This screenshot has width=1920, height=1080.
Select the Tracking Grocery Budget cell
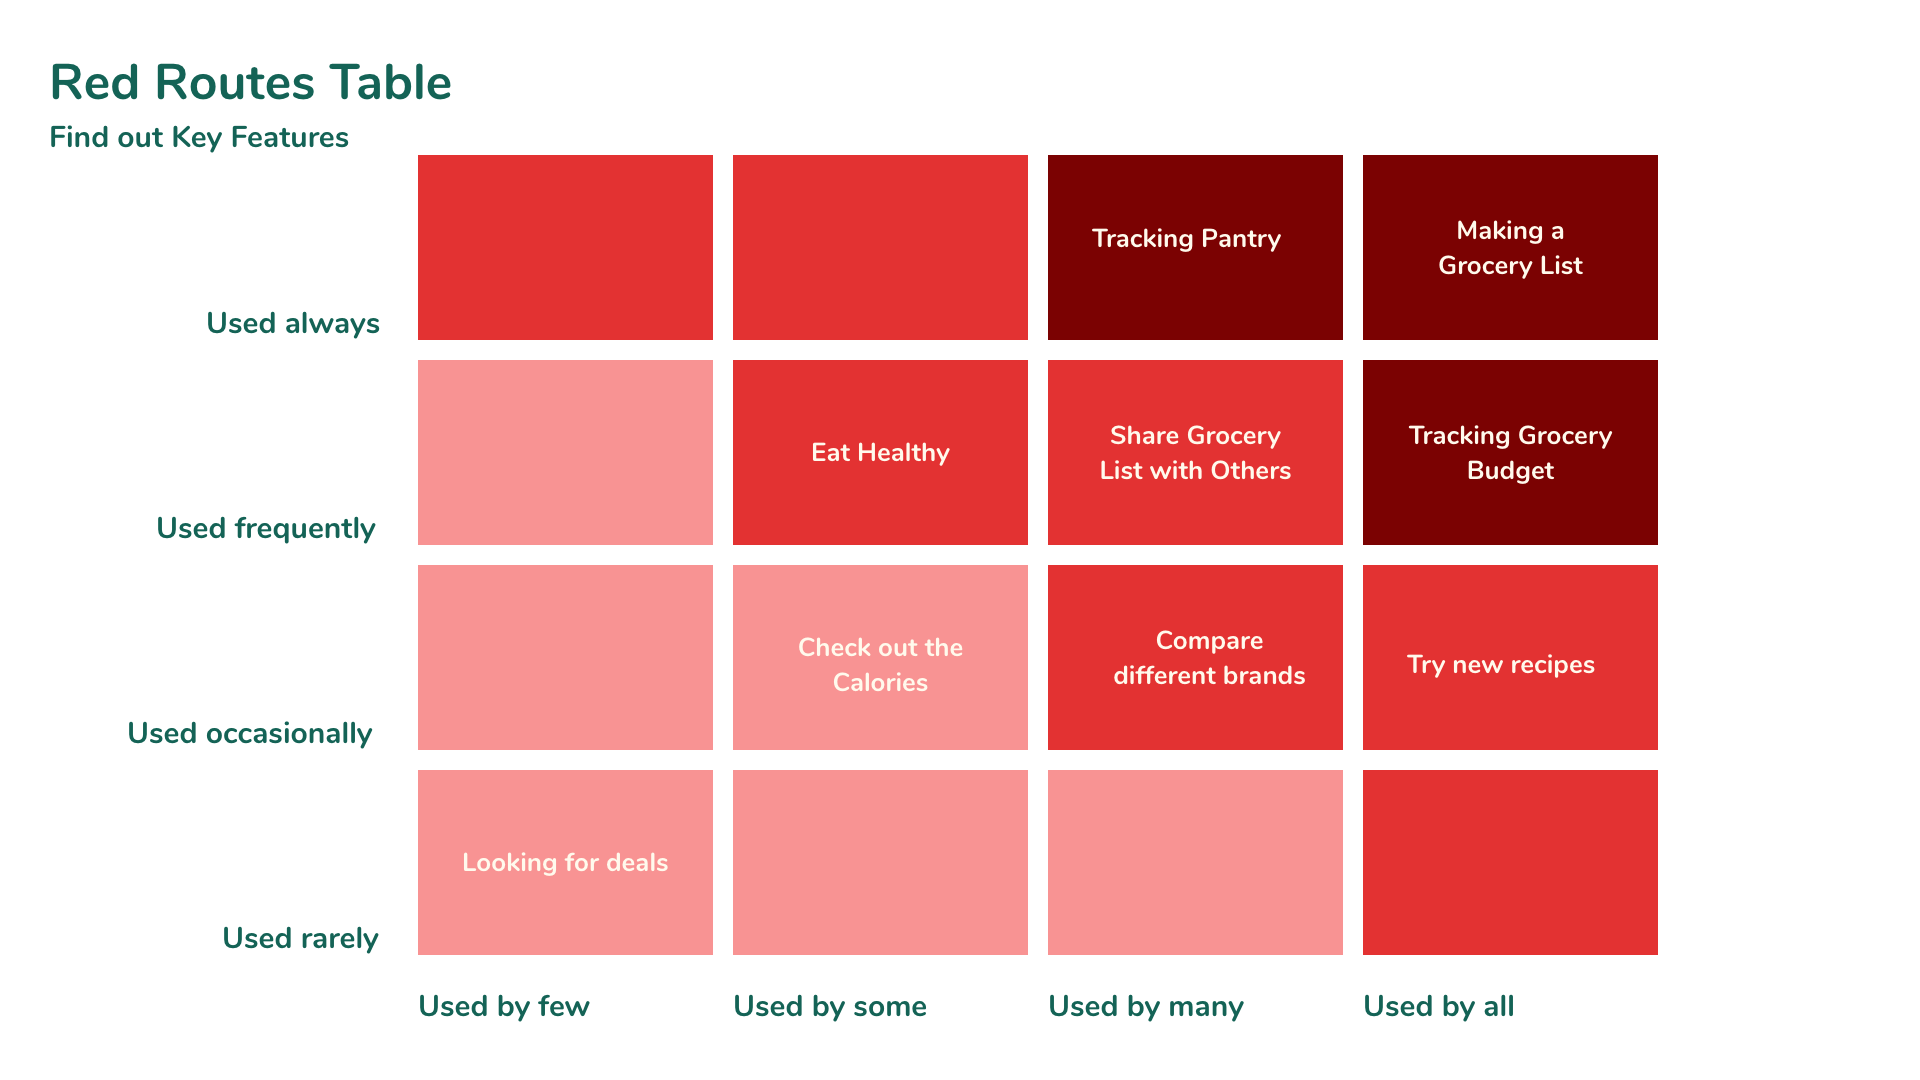pyautogui.click(x=1510, y=452)
